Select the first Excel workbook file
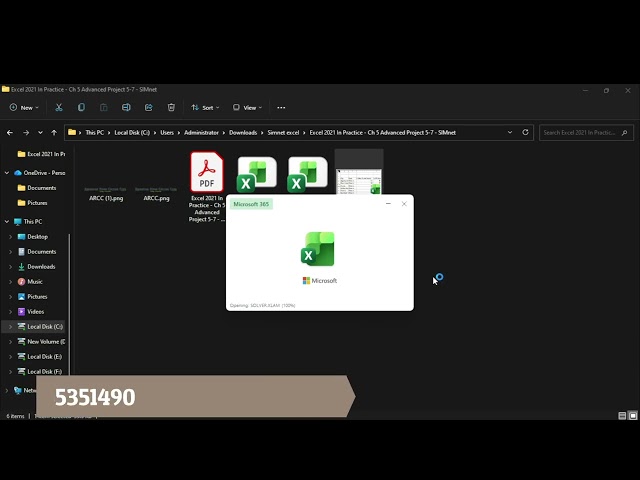640x480 pixels. 257,174
